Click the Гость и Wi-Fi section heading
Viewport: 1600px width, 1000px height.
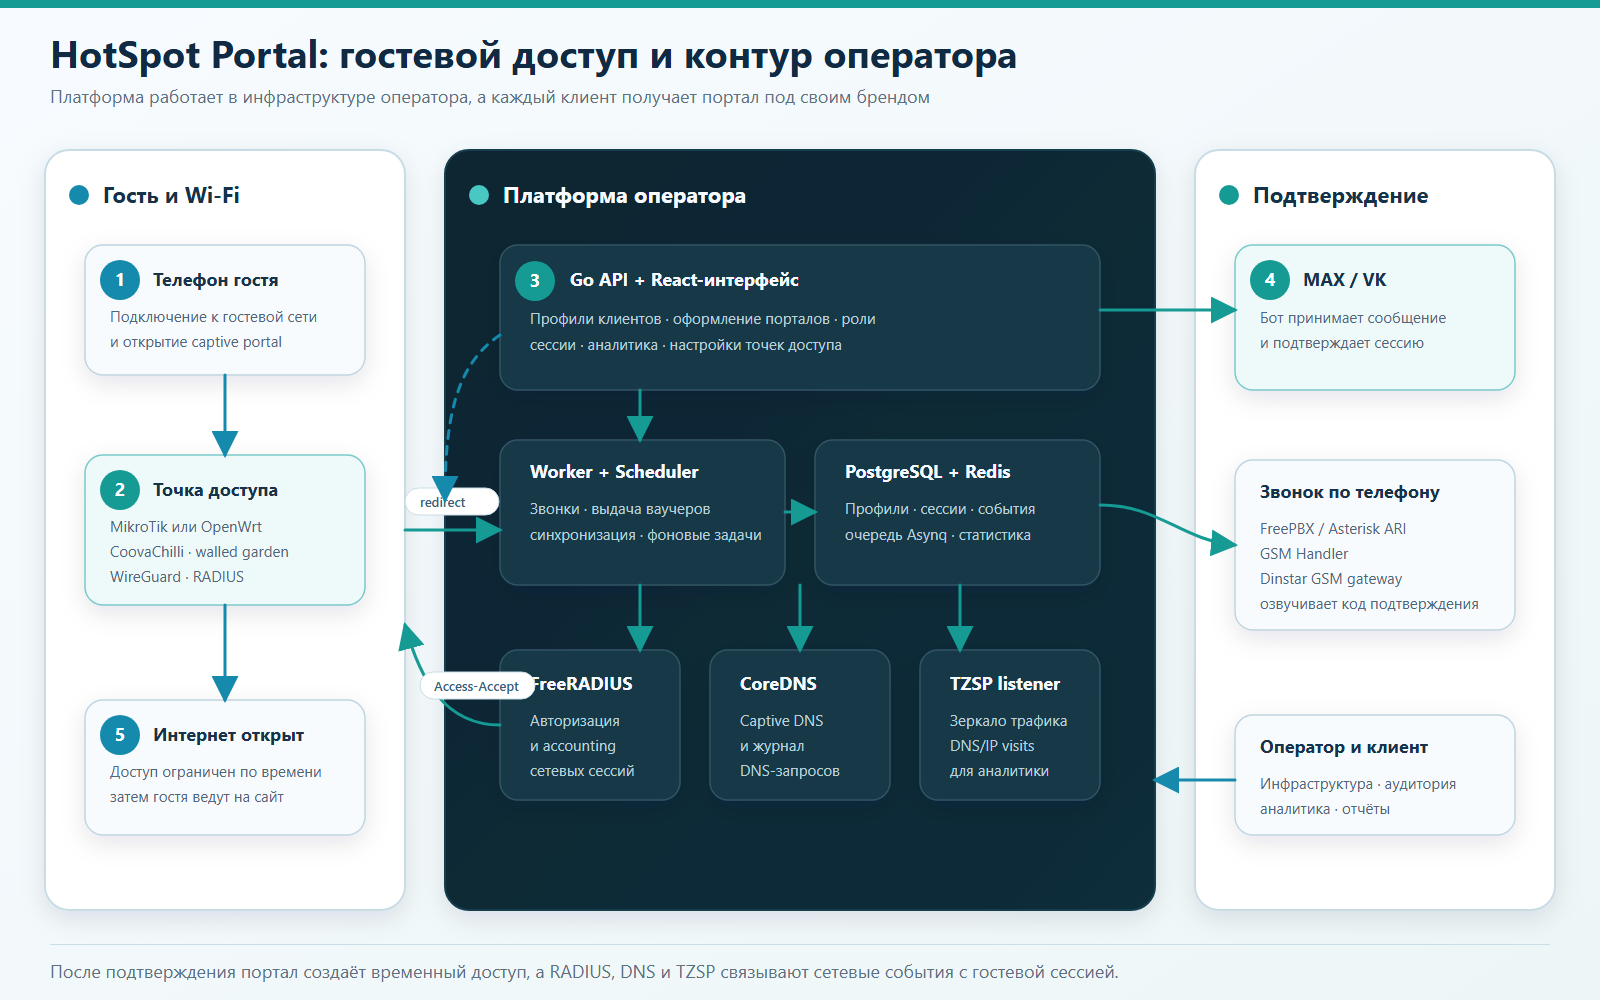(x=171, y=195)
